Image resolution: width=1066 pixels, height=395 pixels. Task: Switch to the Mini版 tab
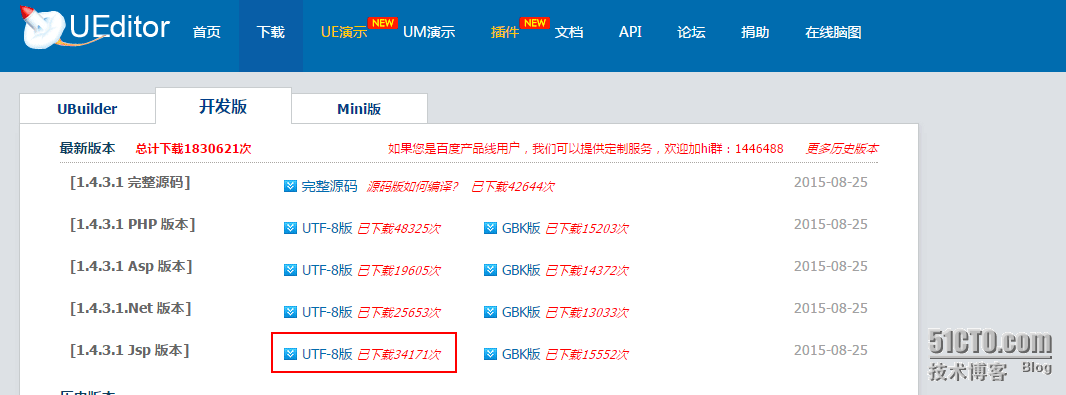(x=359, y=109)
